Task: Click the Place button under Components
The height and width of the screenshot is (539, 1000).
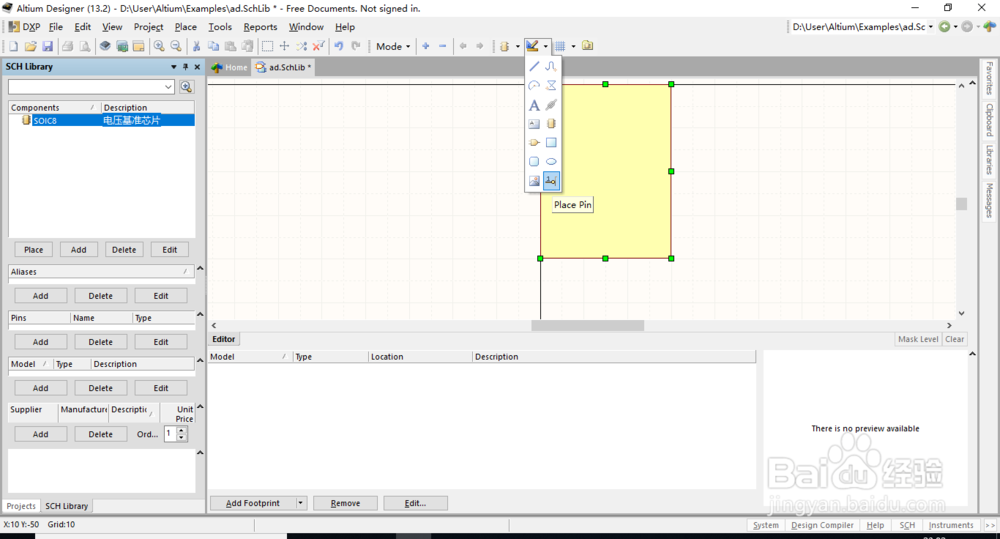Action: (x=34, y=249)
